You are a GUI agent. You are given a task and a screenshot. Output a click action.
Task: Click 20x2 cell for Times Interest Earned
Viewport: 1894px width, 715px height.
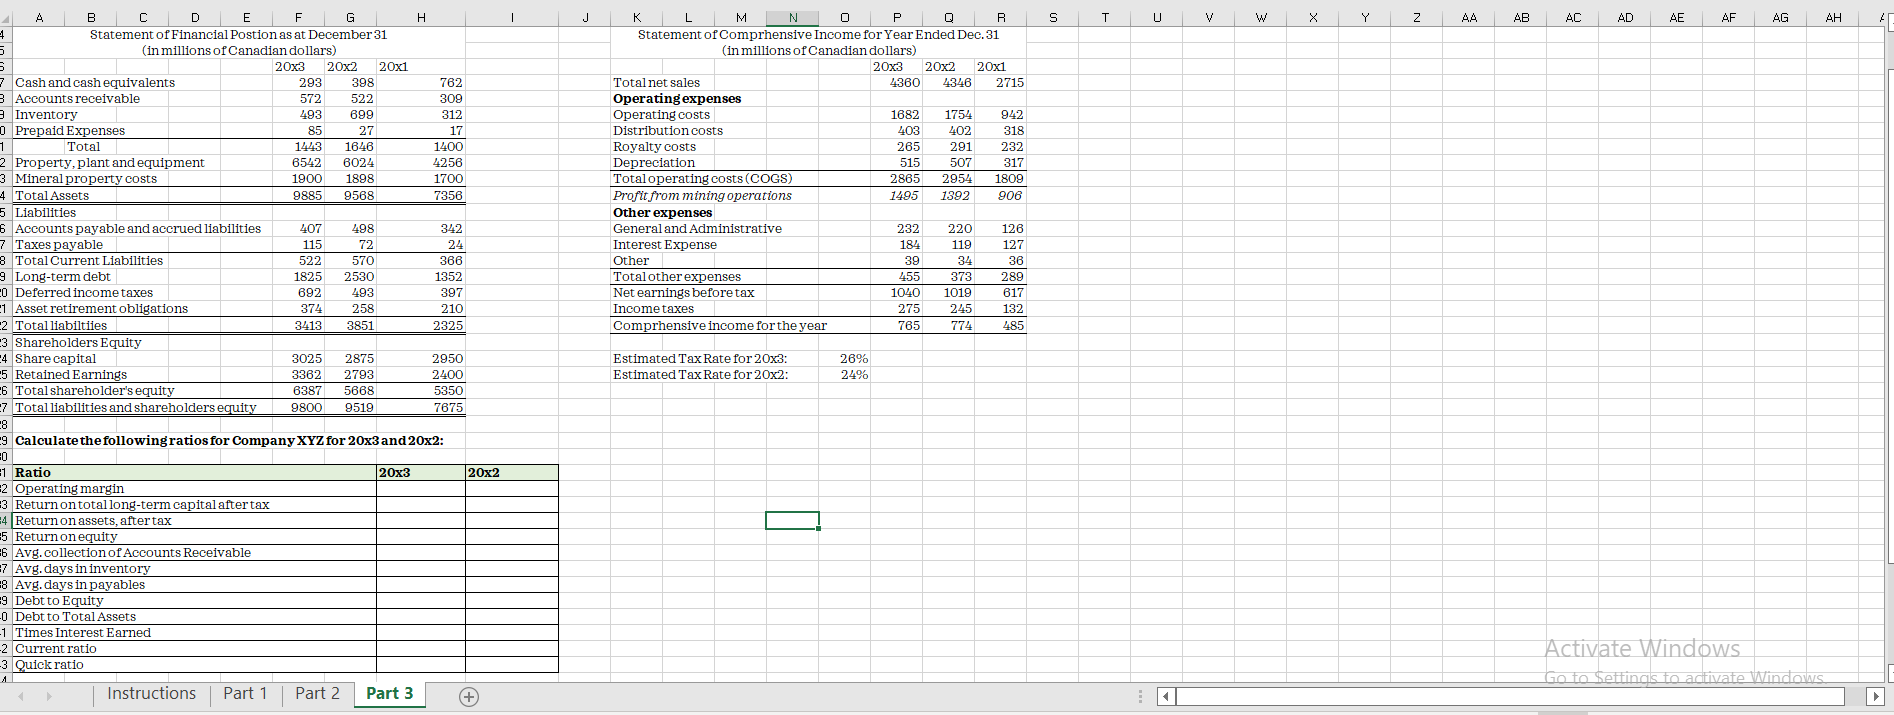coord(512,633)
